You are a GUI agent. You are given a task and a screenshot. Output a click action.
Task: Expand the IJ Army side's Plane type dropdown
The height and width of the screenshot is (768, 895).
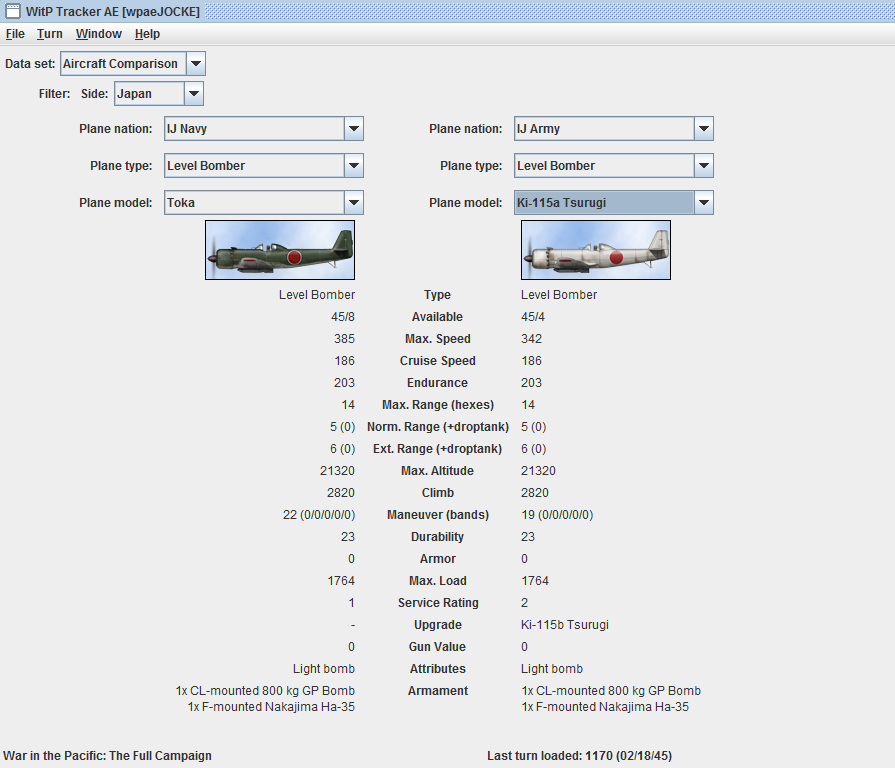[x=704, y=165]
